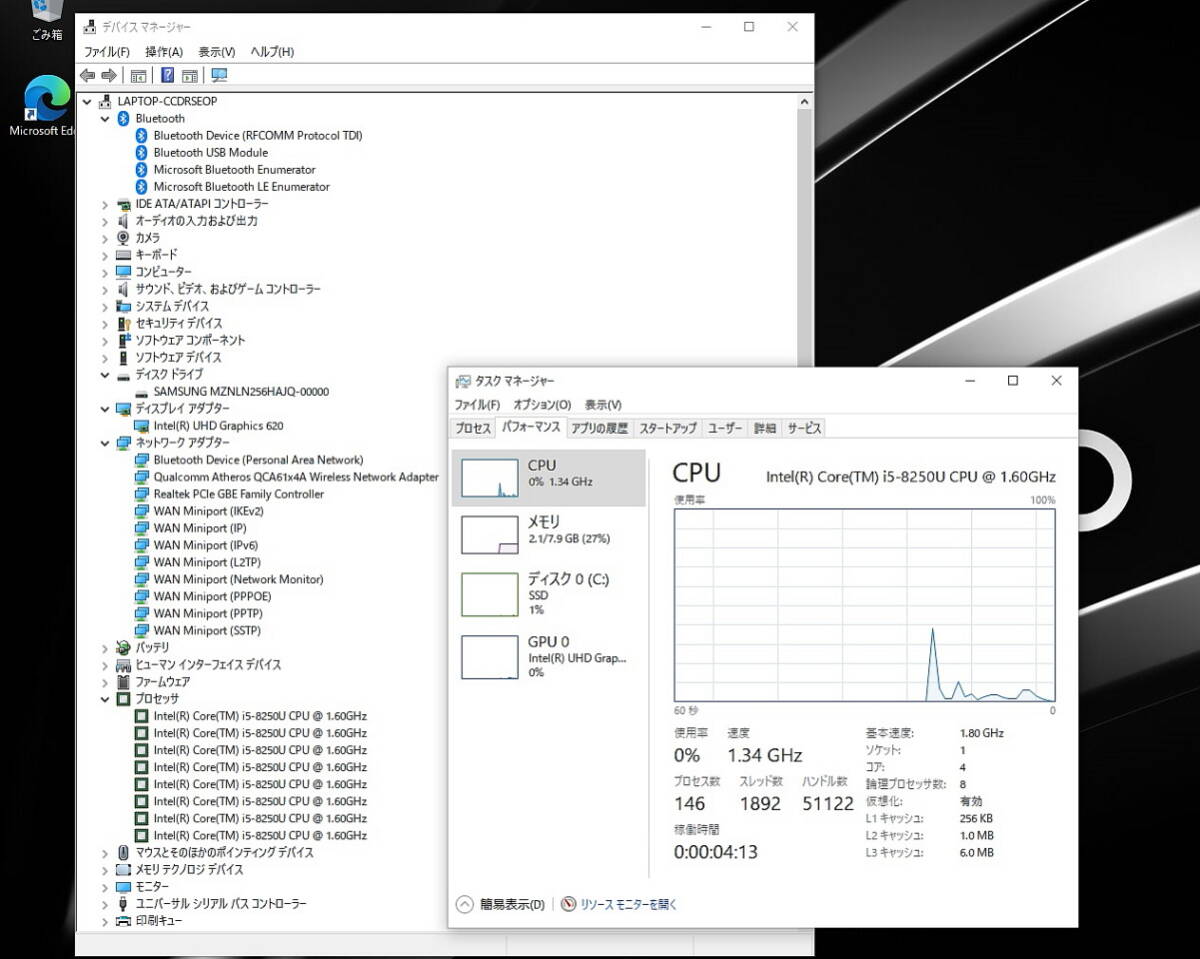Open the 詳細 tab

click(765, 428)
